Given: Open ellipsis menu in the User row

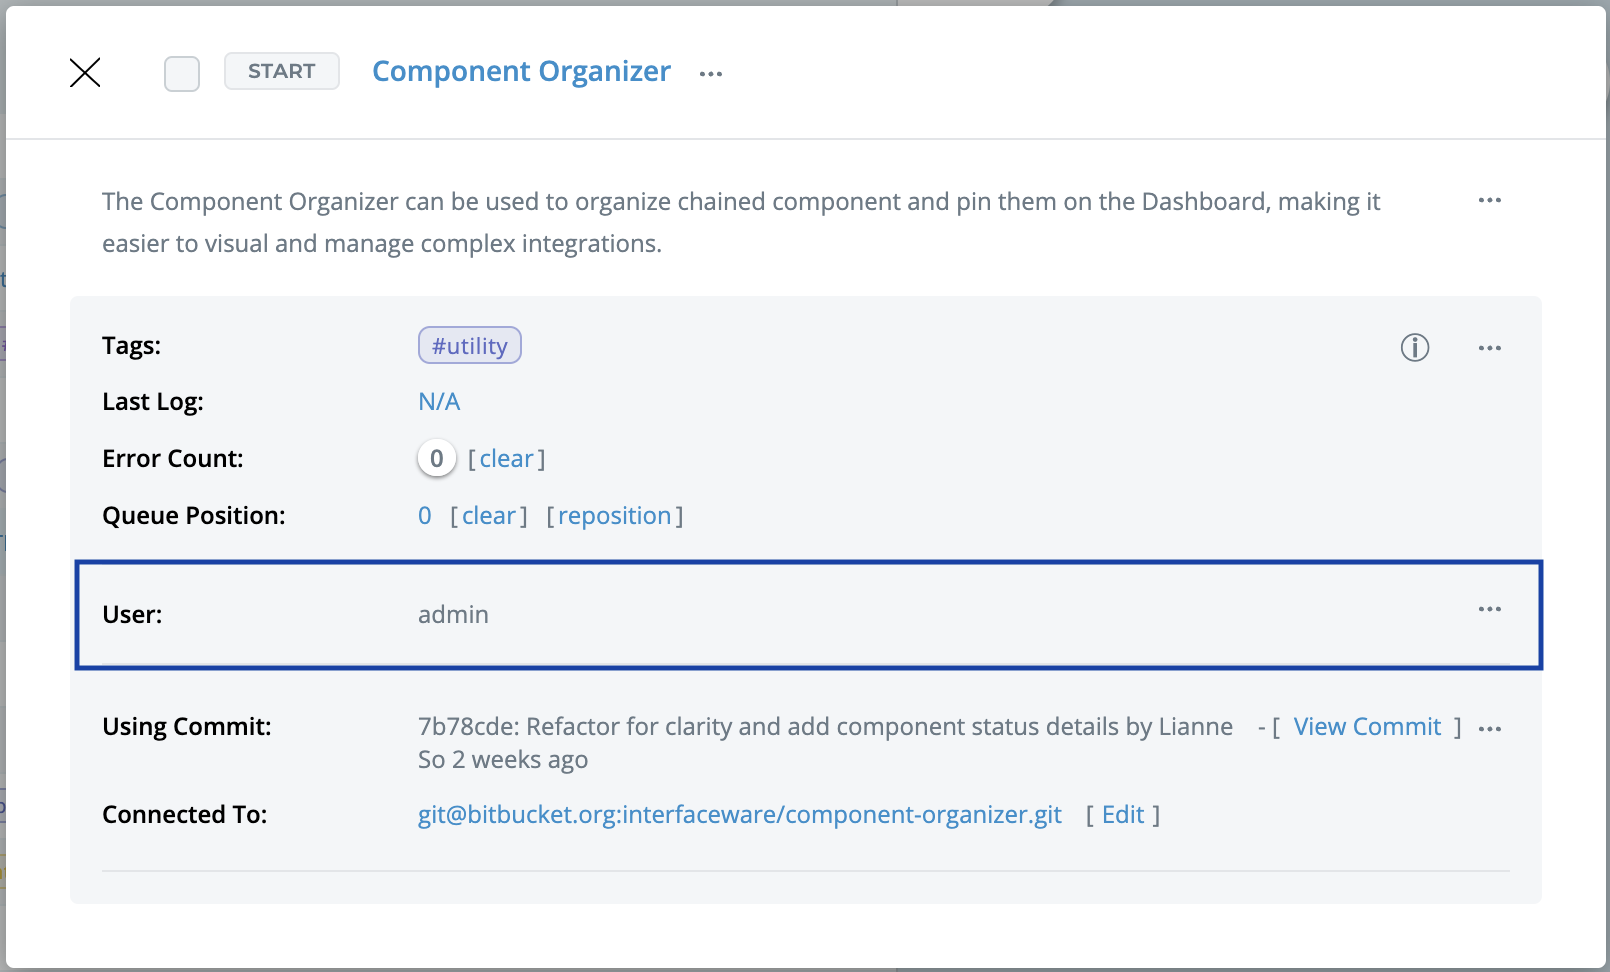Looking at the screenshot, I should 1489,610.
